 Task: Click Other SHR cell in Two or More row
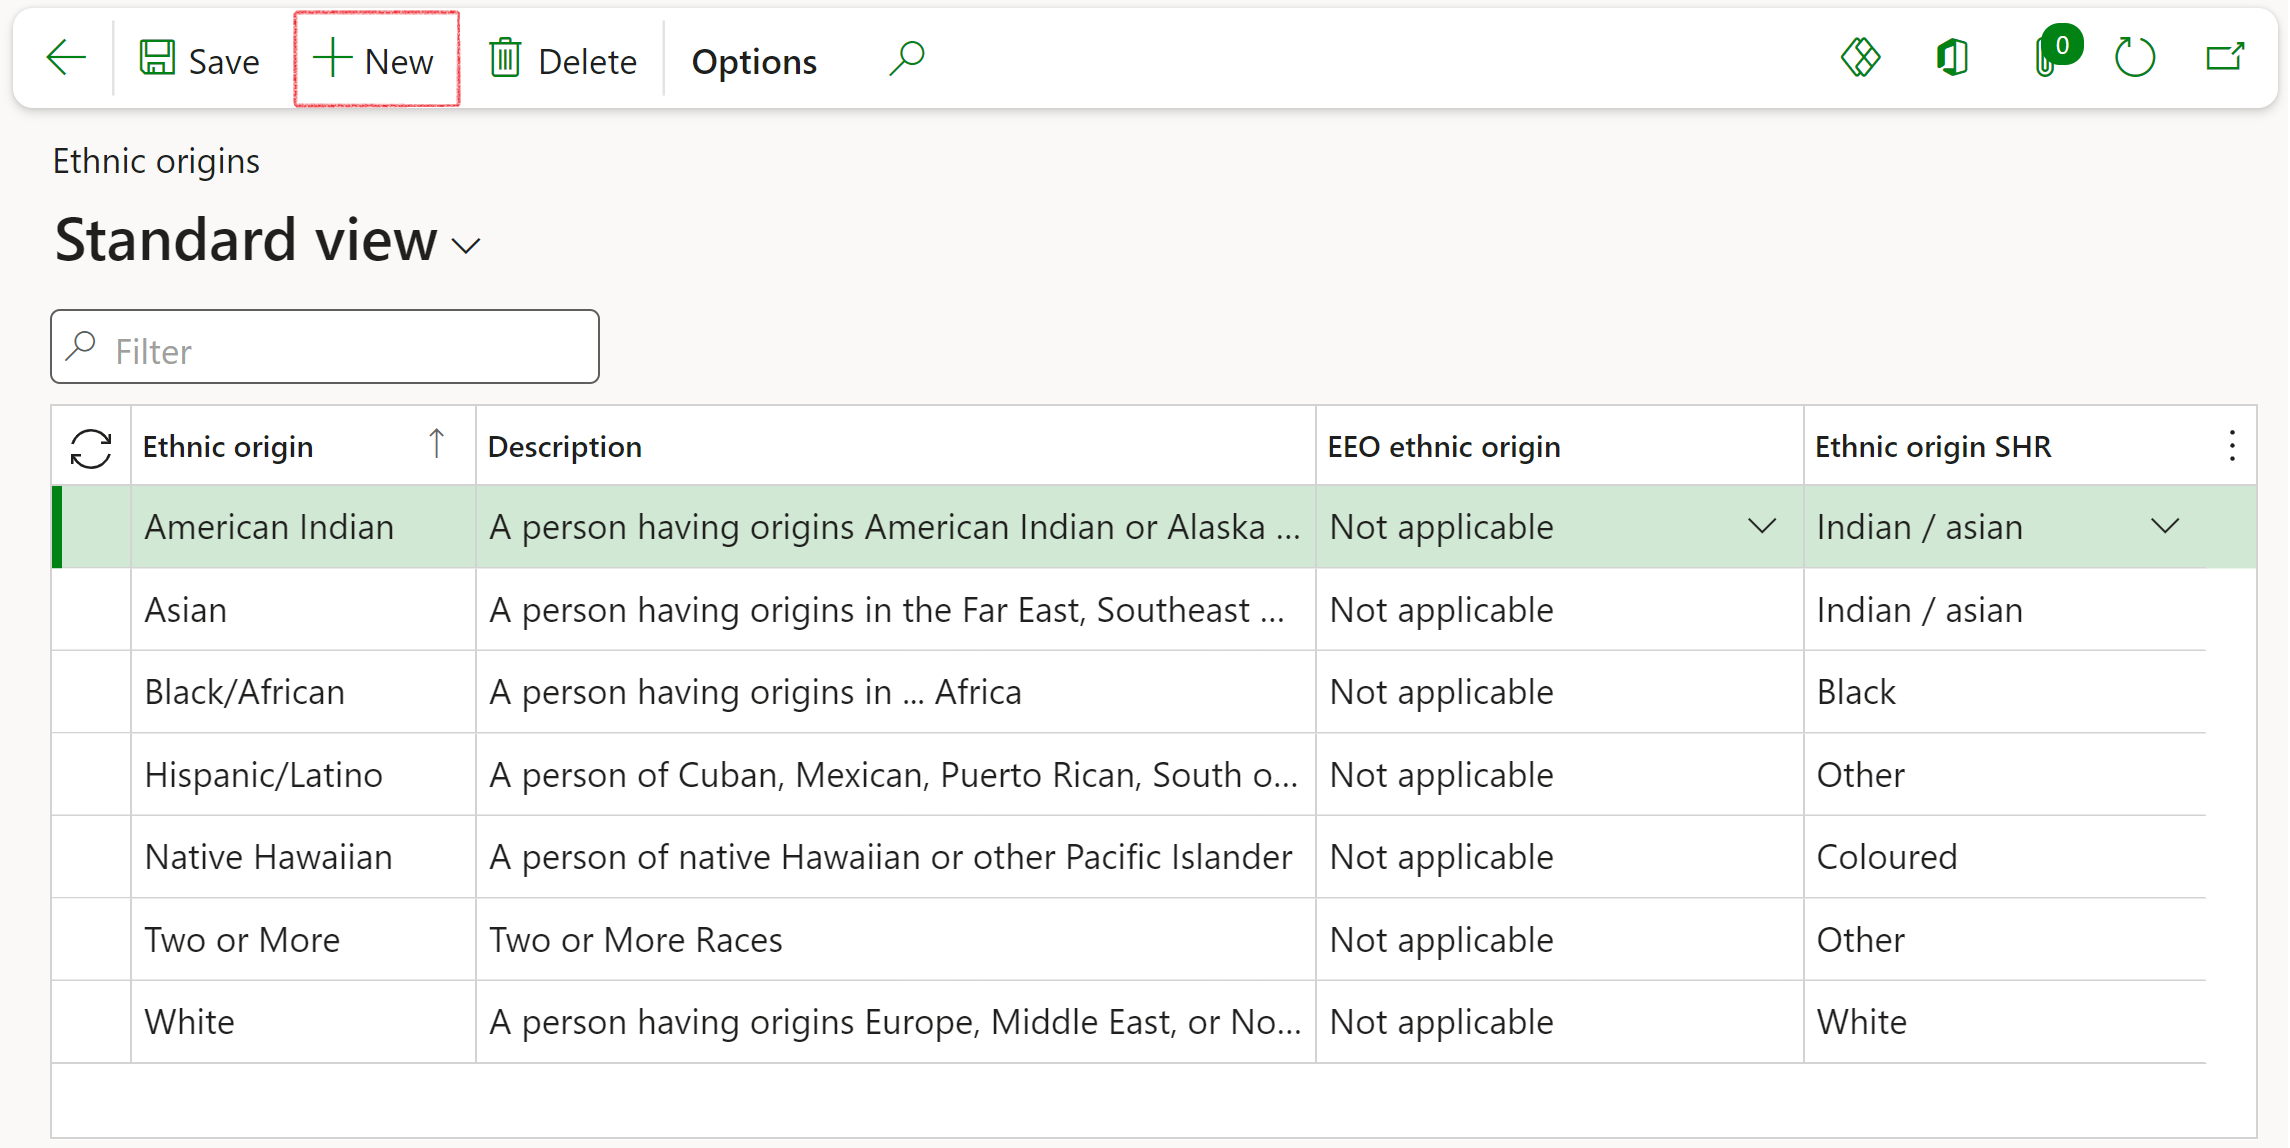tap(2005, 940)
